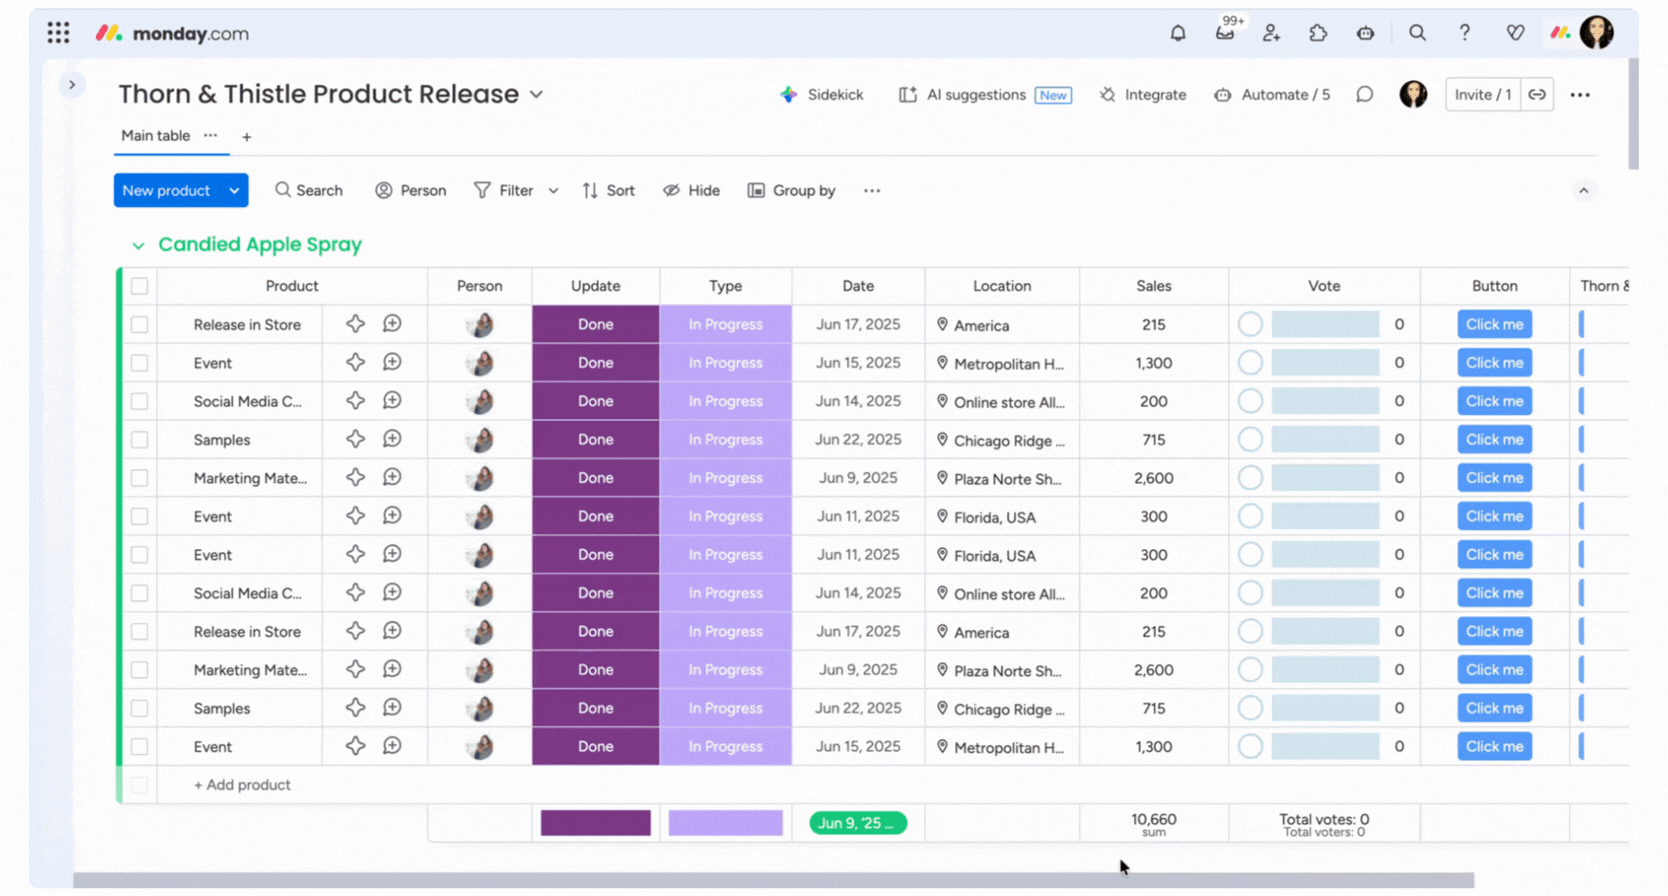The width and height of the screenshot is (1668, 896).
Task: Copy board link with the chain icon
Action: [x=1537, y=94]
